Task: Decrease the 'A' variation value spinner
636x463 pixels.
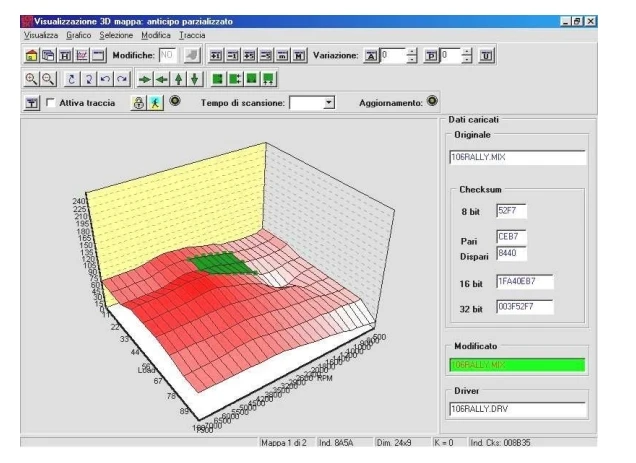Action: (412, 59)
